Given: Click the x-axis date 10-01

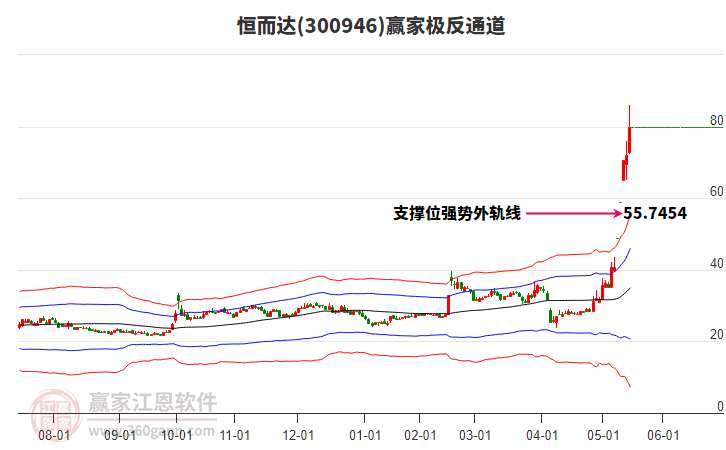Looking at the screenshot, I should click(176, 436).
